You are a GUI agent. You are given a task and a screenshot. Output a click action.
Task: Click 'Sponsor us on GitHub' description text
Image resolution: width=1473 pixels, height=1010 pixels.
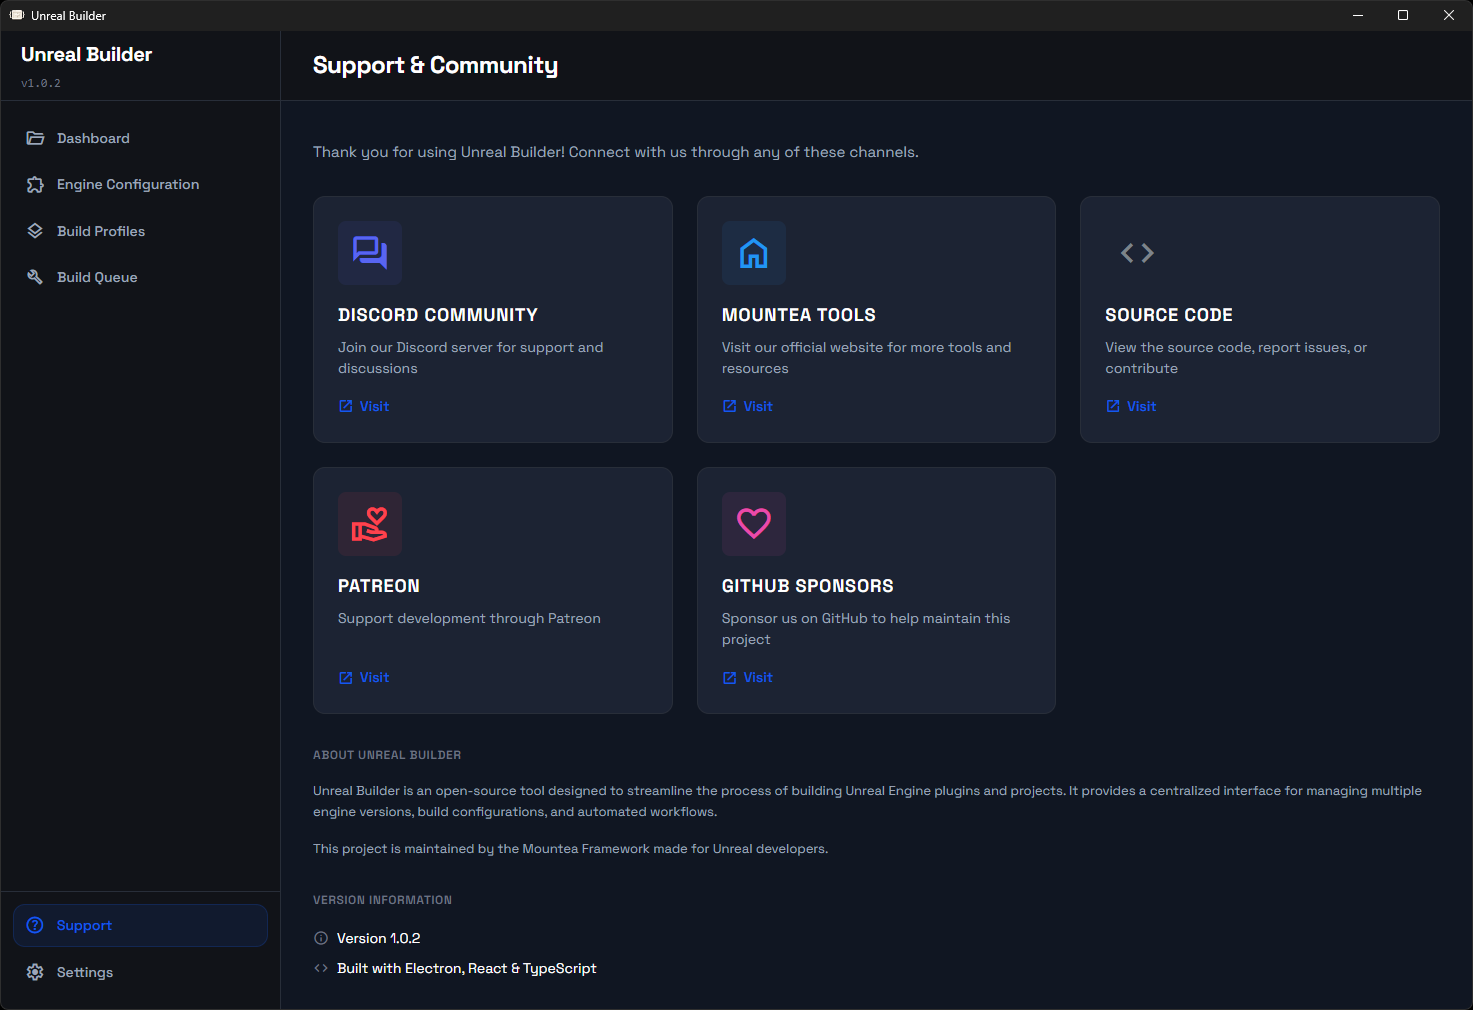pyautogui.click(x=866, y=629)
